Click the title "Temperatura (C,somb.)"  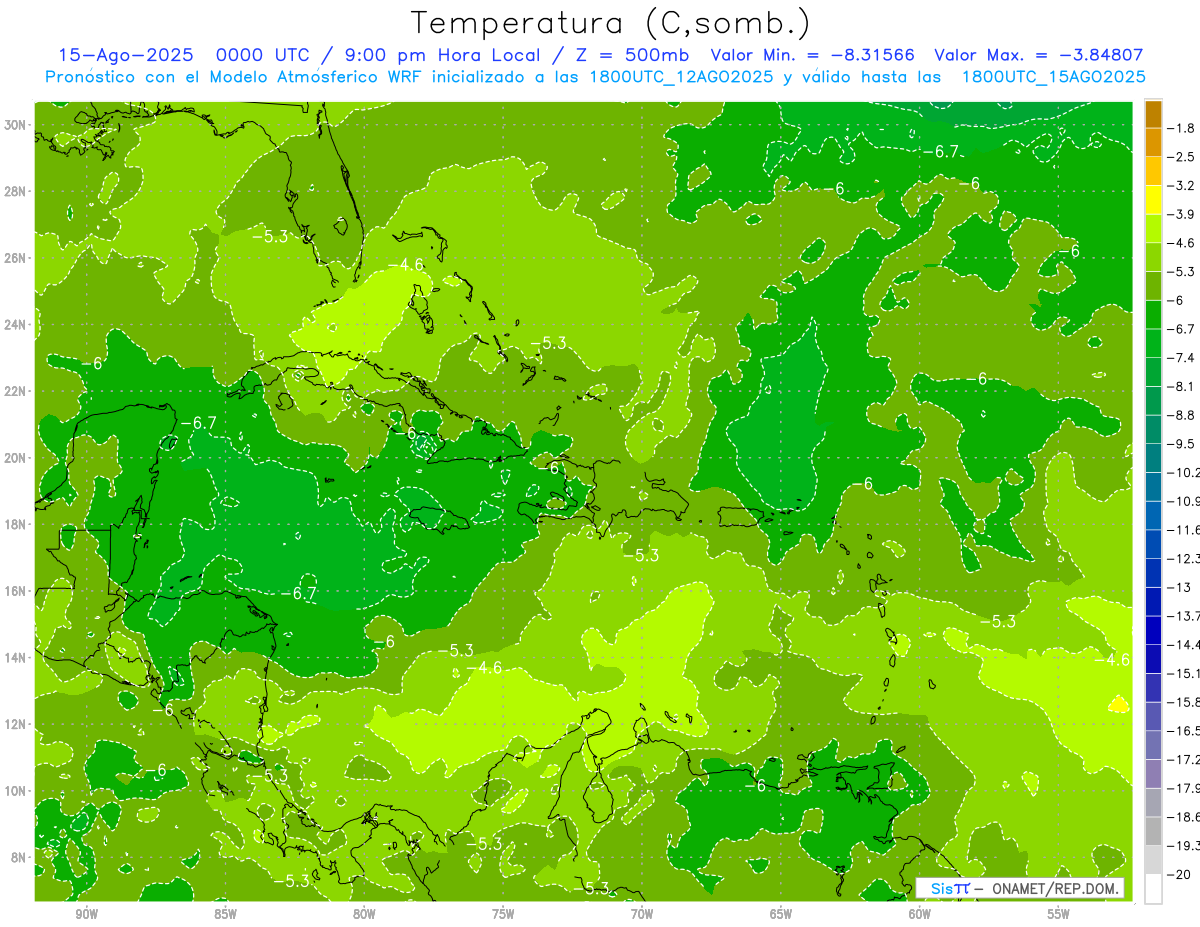coord(610,23)
